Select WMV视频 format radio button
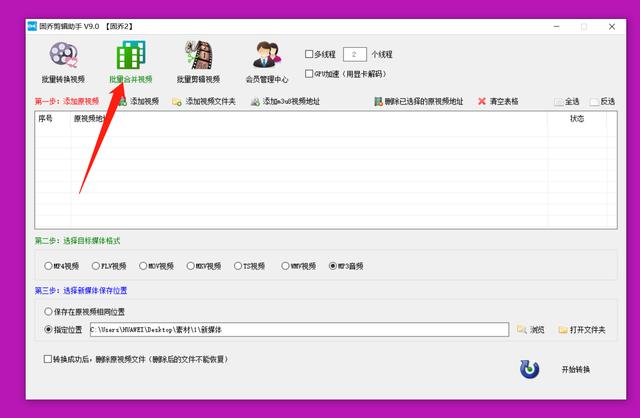Image resolution: width=640 pixels, height=418 pixels. (x=285, y=266)
